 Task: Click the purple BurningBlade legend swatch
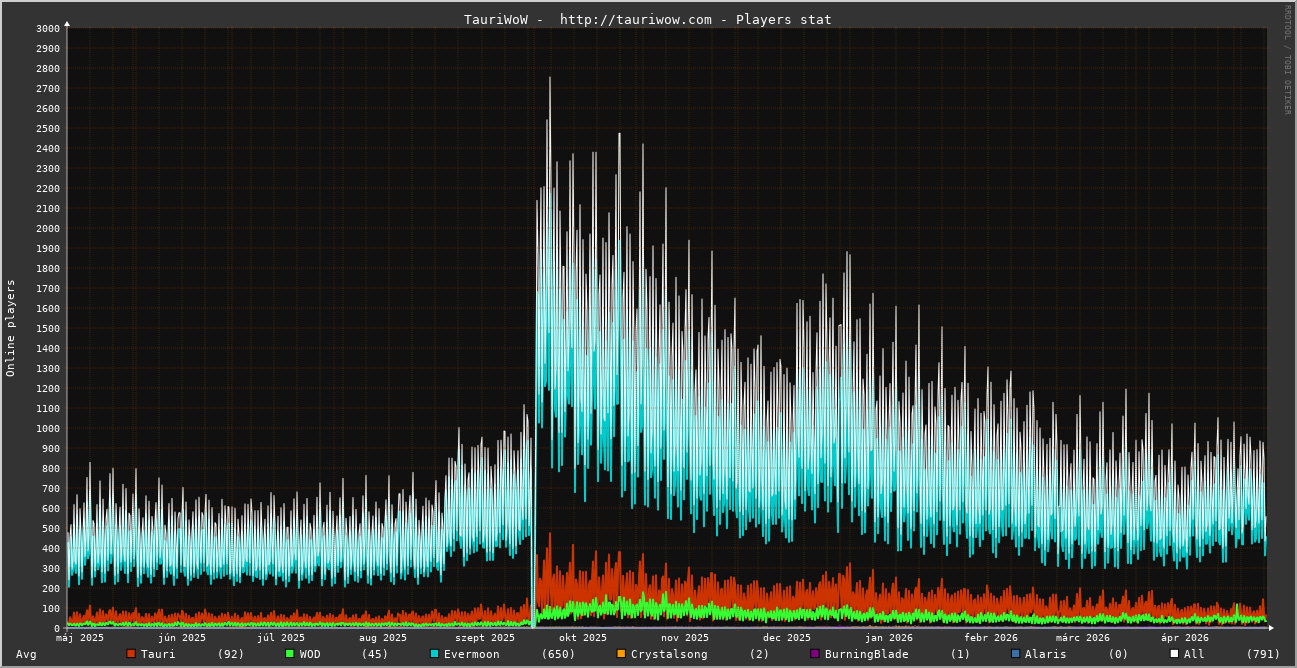815,654
